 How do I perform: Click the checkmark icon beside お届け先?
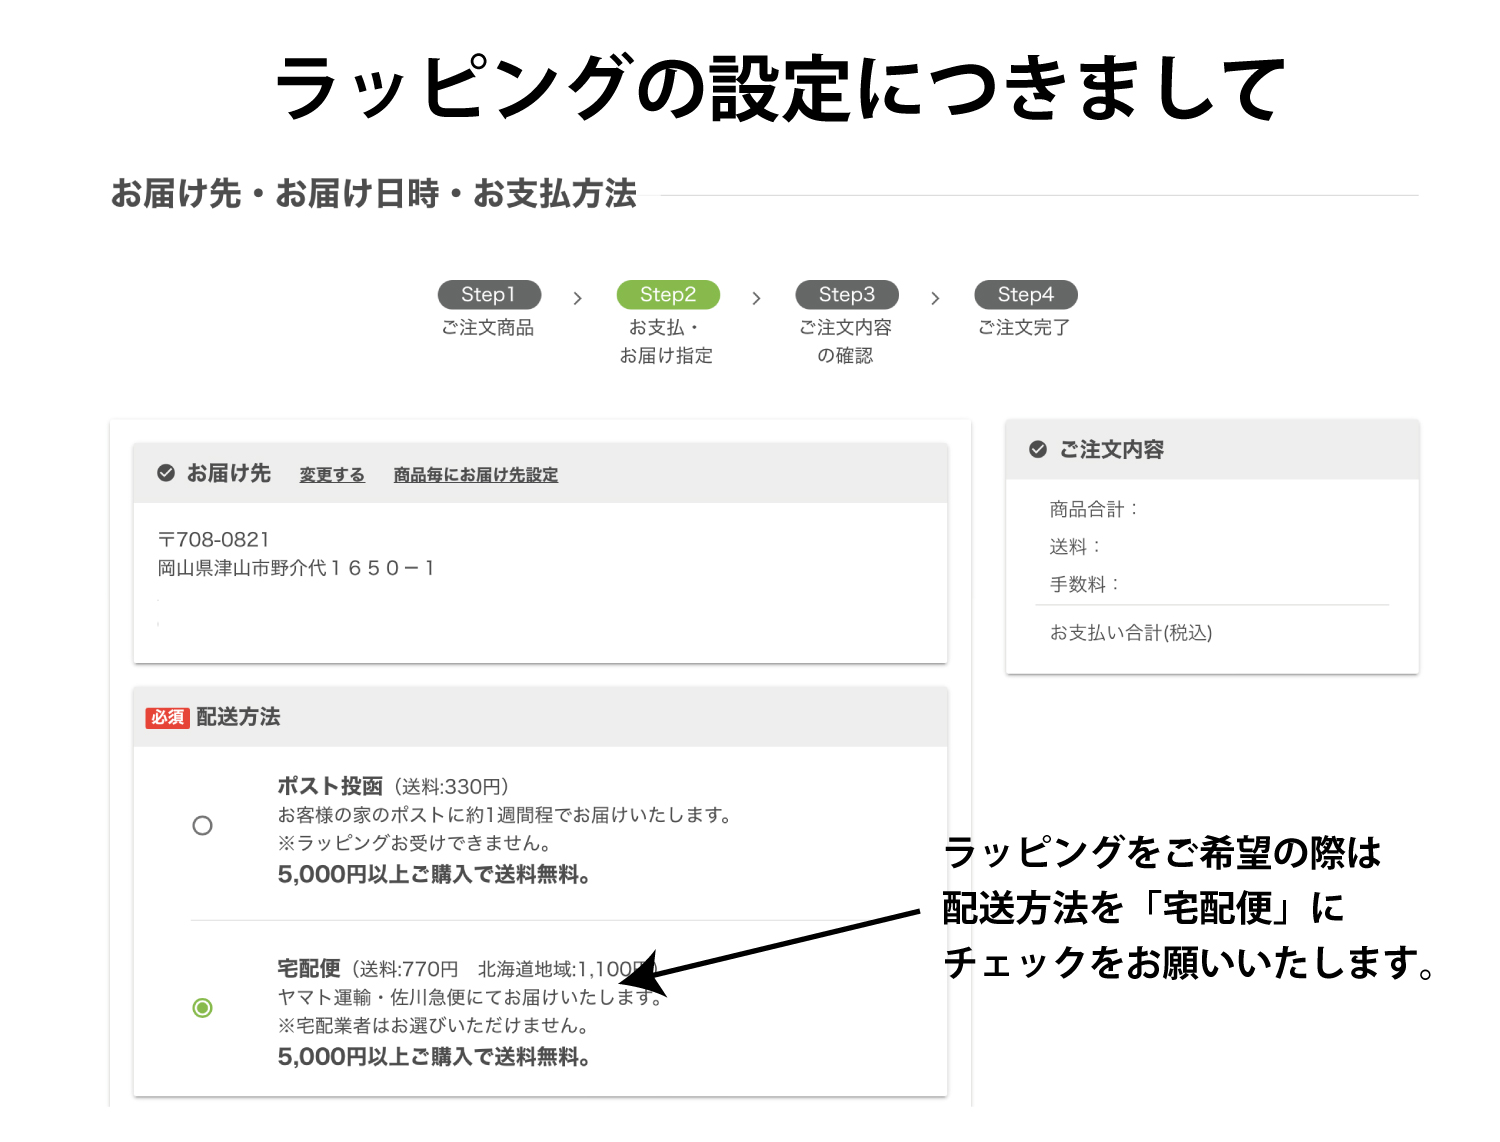(166, 473)
